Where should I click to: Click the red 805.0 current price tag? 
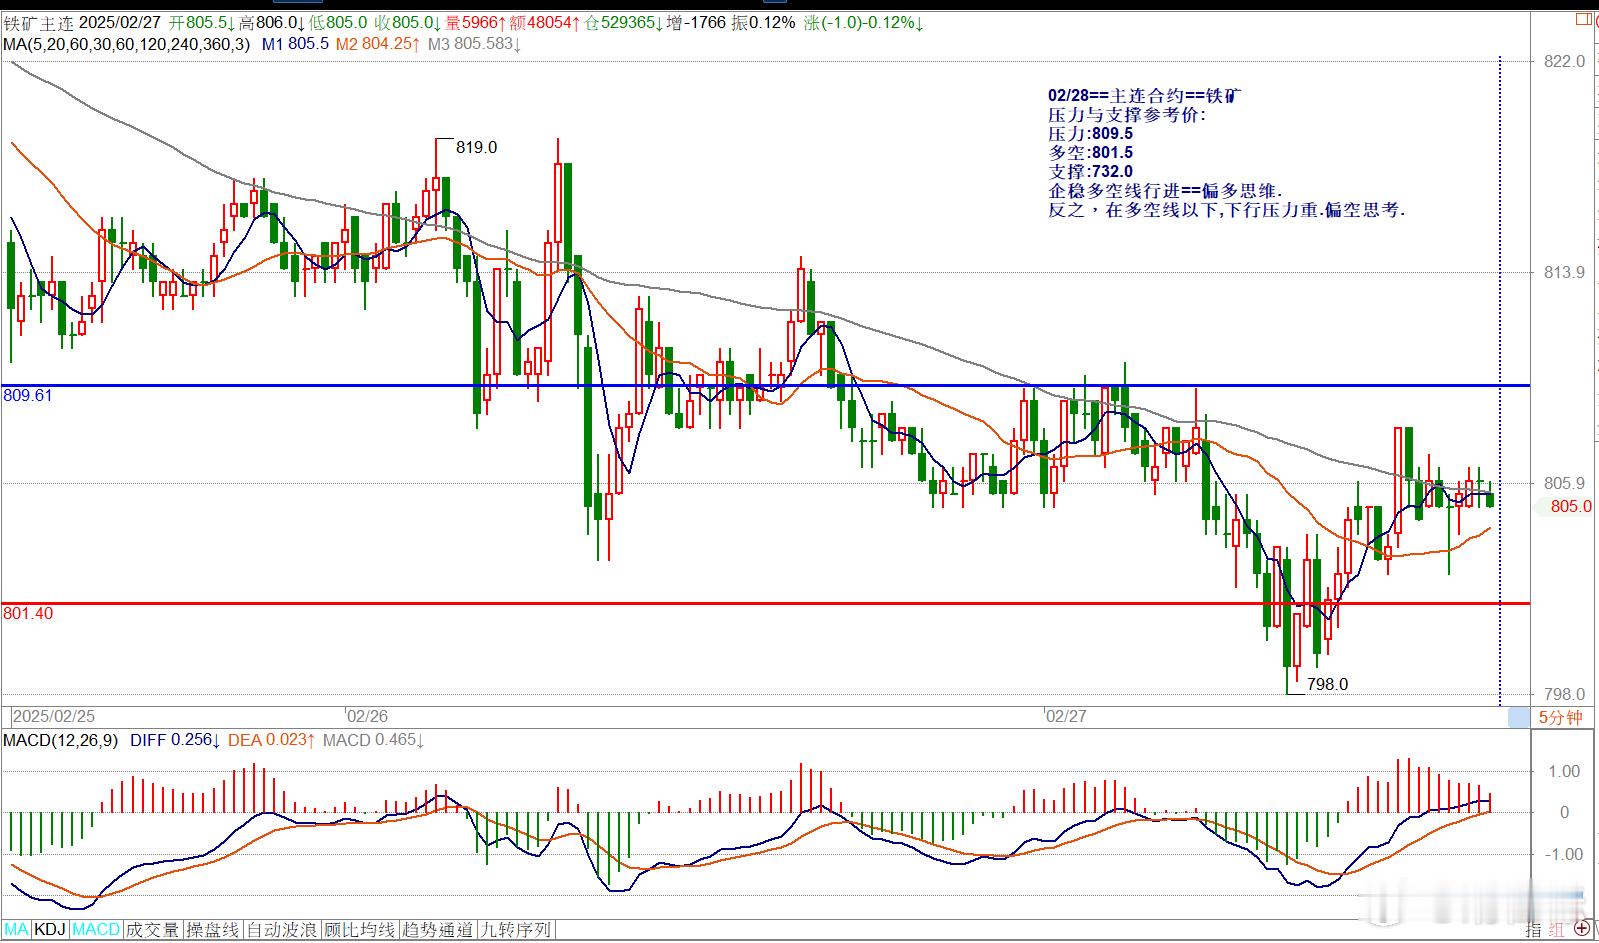(x=1570, y=506)
